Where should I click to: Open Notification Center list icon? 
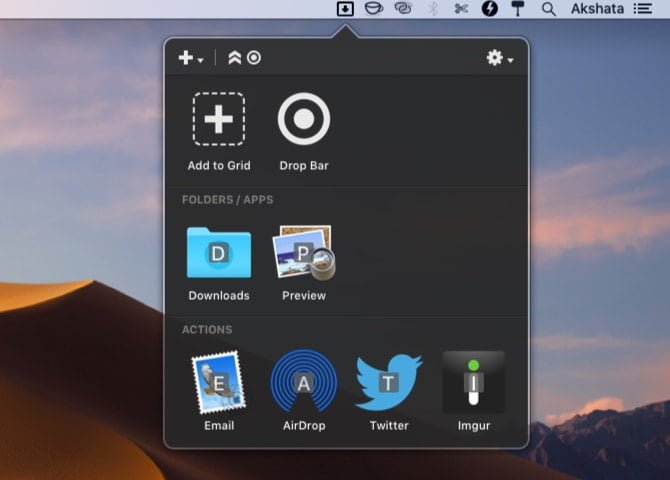pyautogui.click(x=643, y=9)
